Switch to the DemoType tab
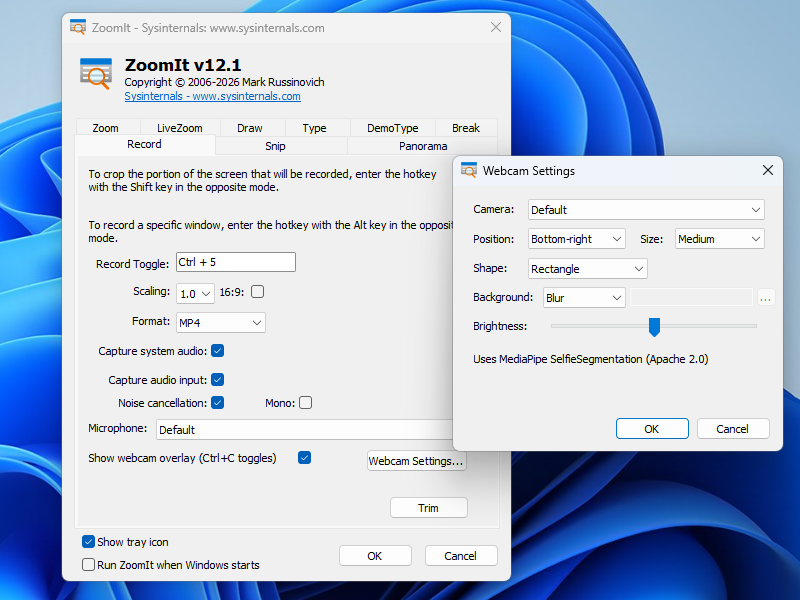 point(393,128)
